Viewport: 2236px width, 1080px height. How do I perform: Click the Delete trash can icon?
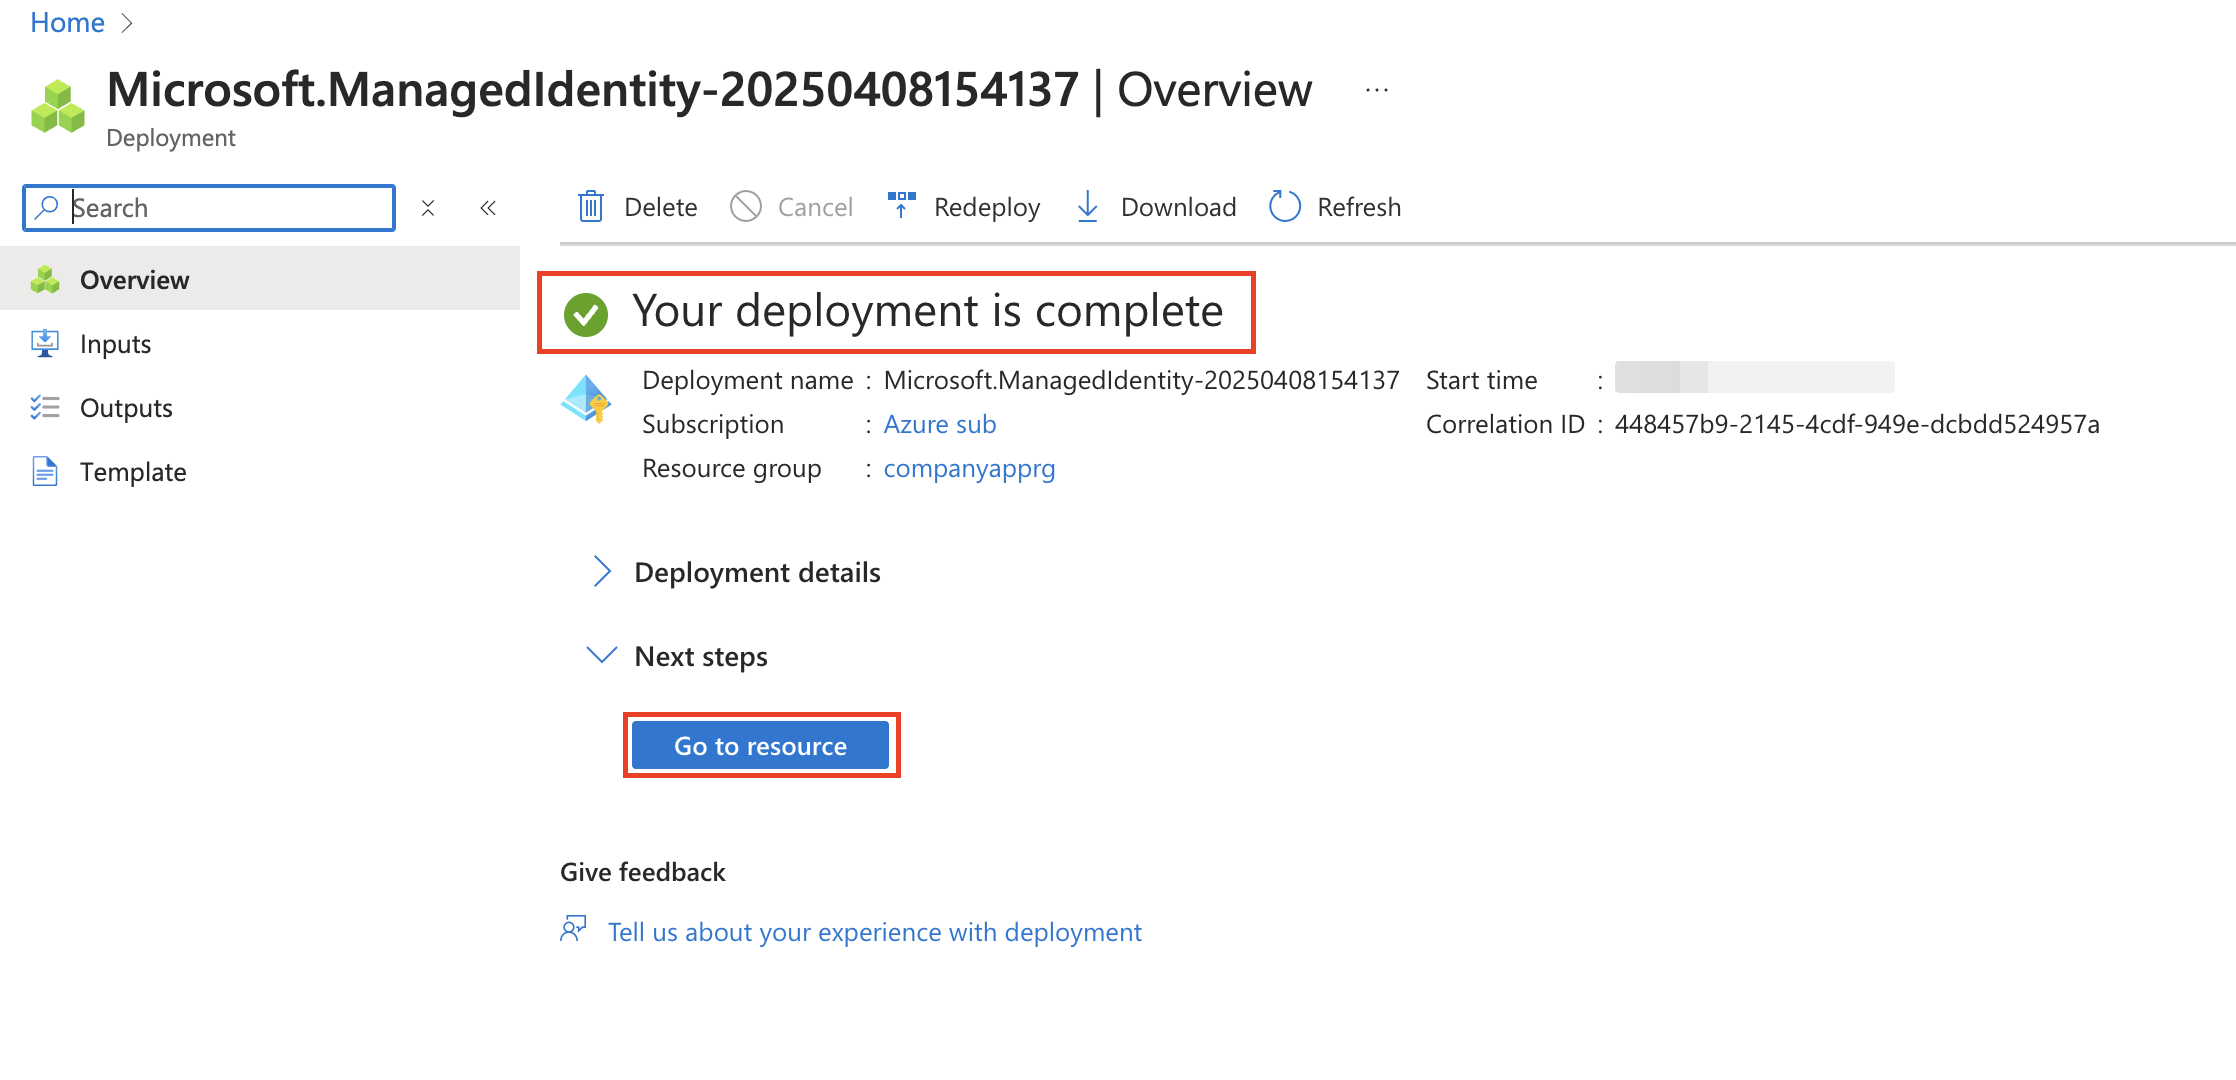point(591,207)
